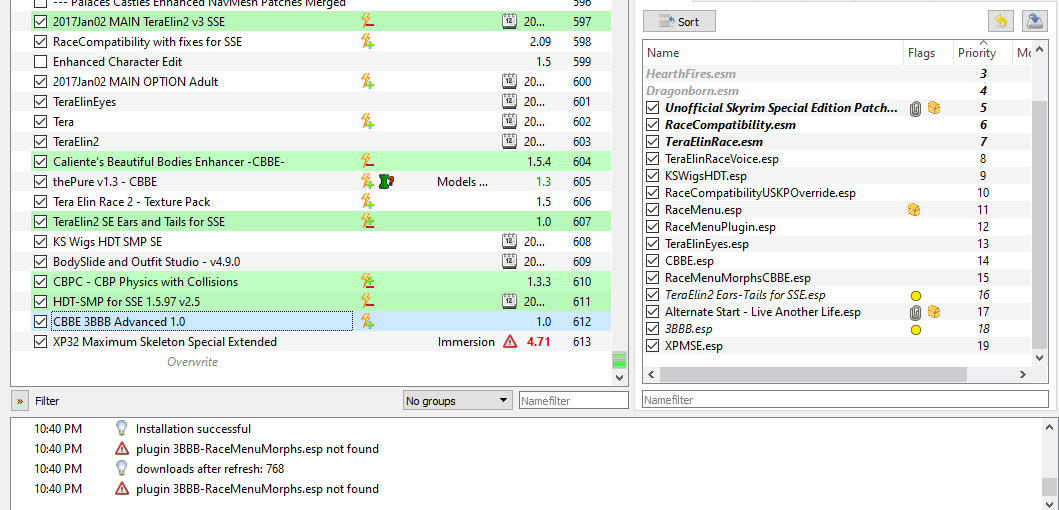Click conflict icon on 2017Jan02 MAIN OPTION Adult

(367, 82)
